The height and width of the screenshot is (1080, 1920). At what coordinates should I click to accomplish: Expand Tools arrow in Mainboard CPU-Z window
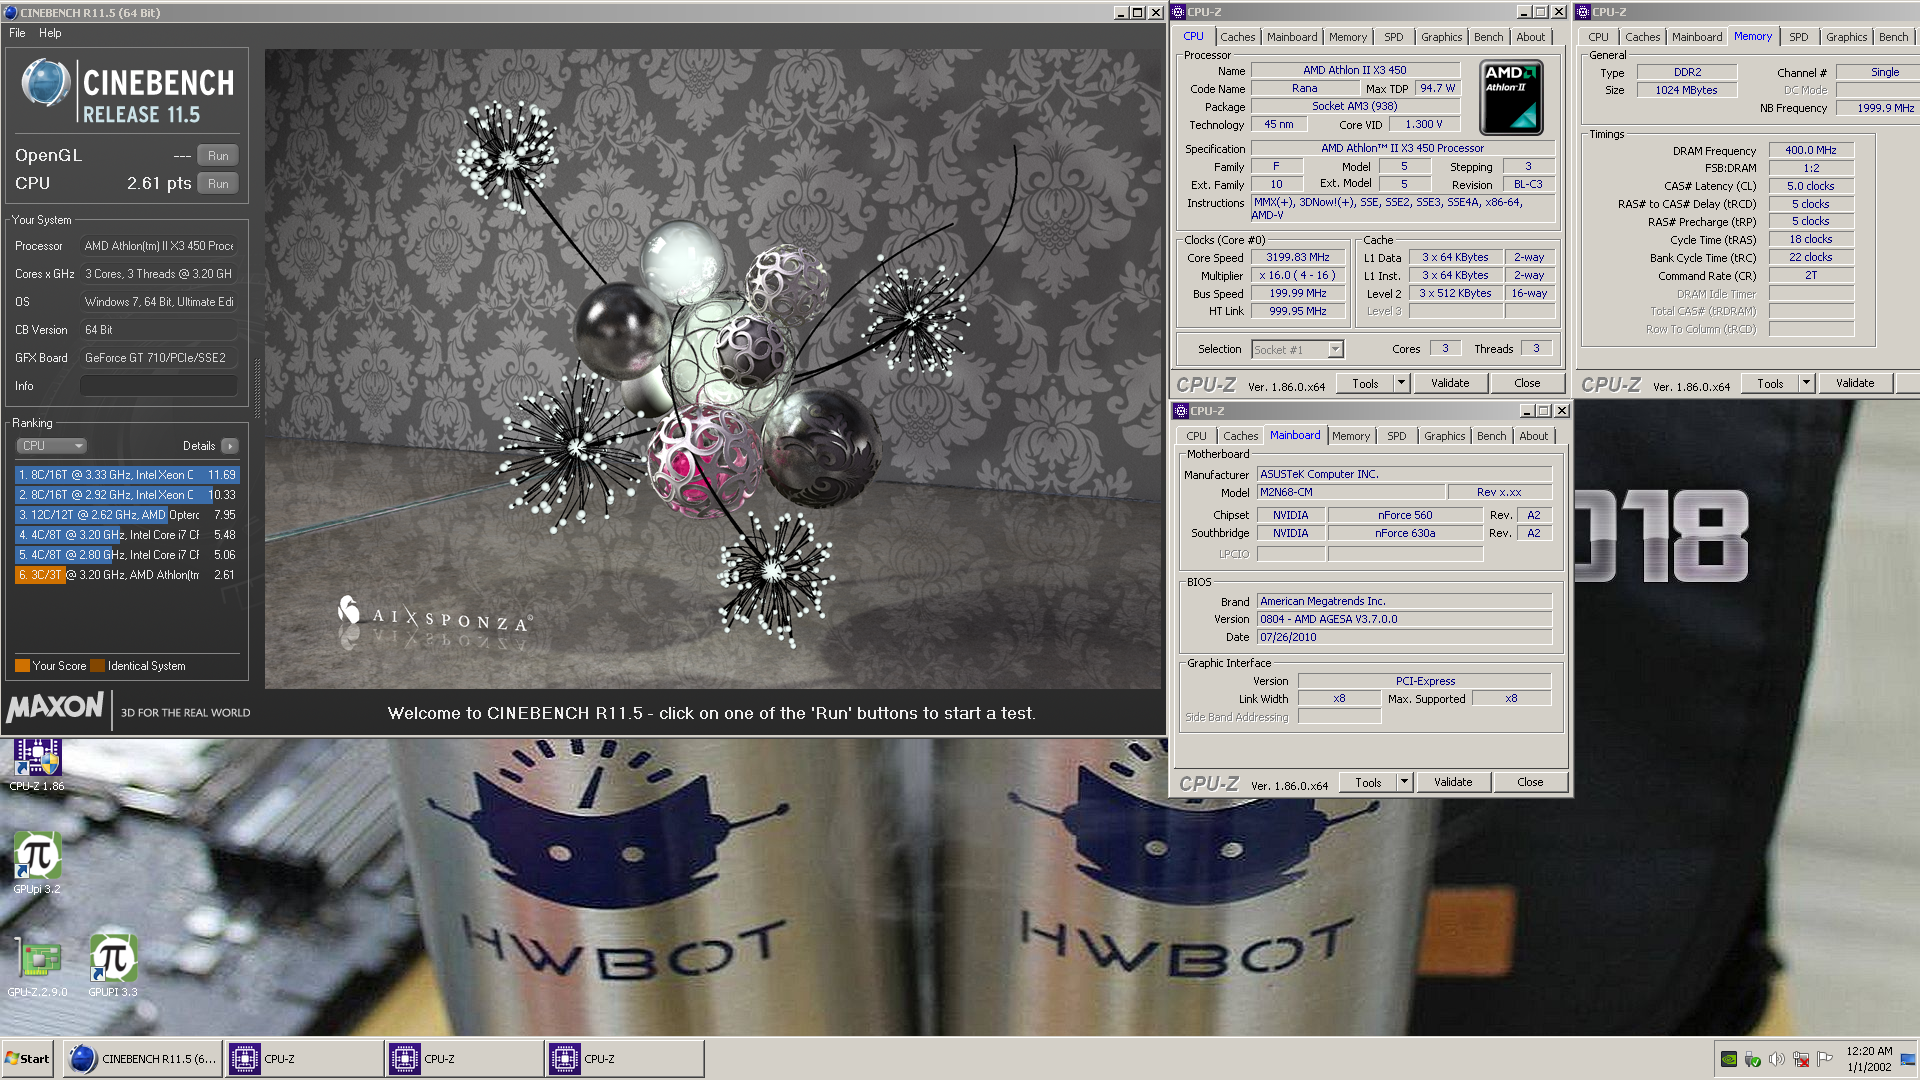coord(1404,783)
